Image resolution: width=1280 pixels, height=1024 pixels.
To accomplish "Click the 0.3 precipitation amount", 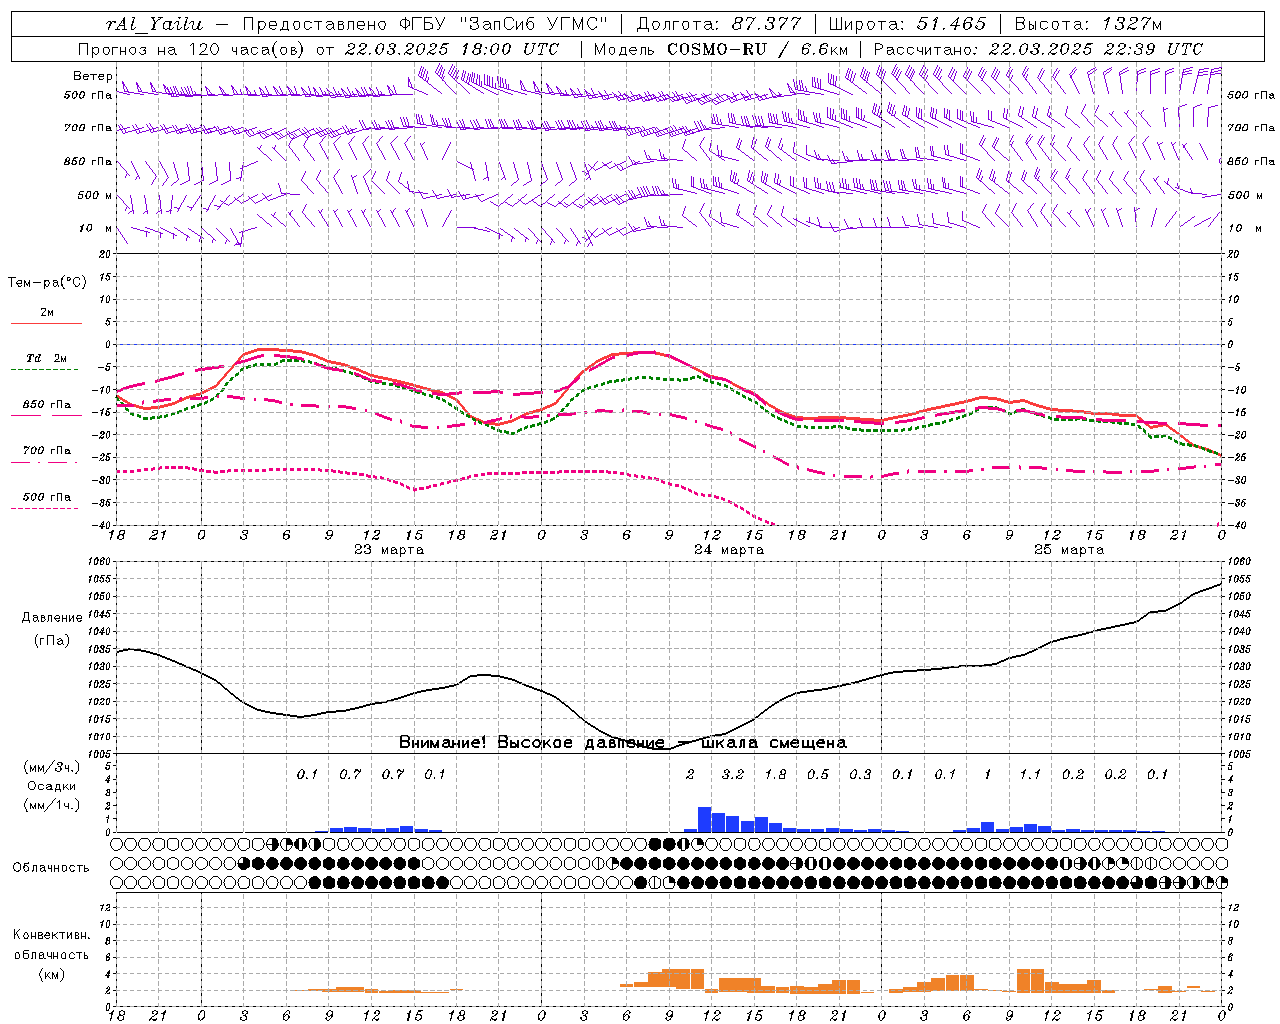I will coord(860,775).
